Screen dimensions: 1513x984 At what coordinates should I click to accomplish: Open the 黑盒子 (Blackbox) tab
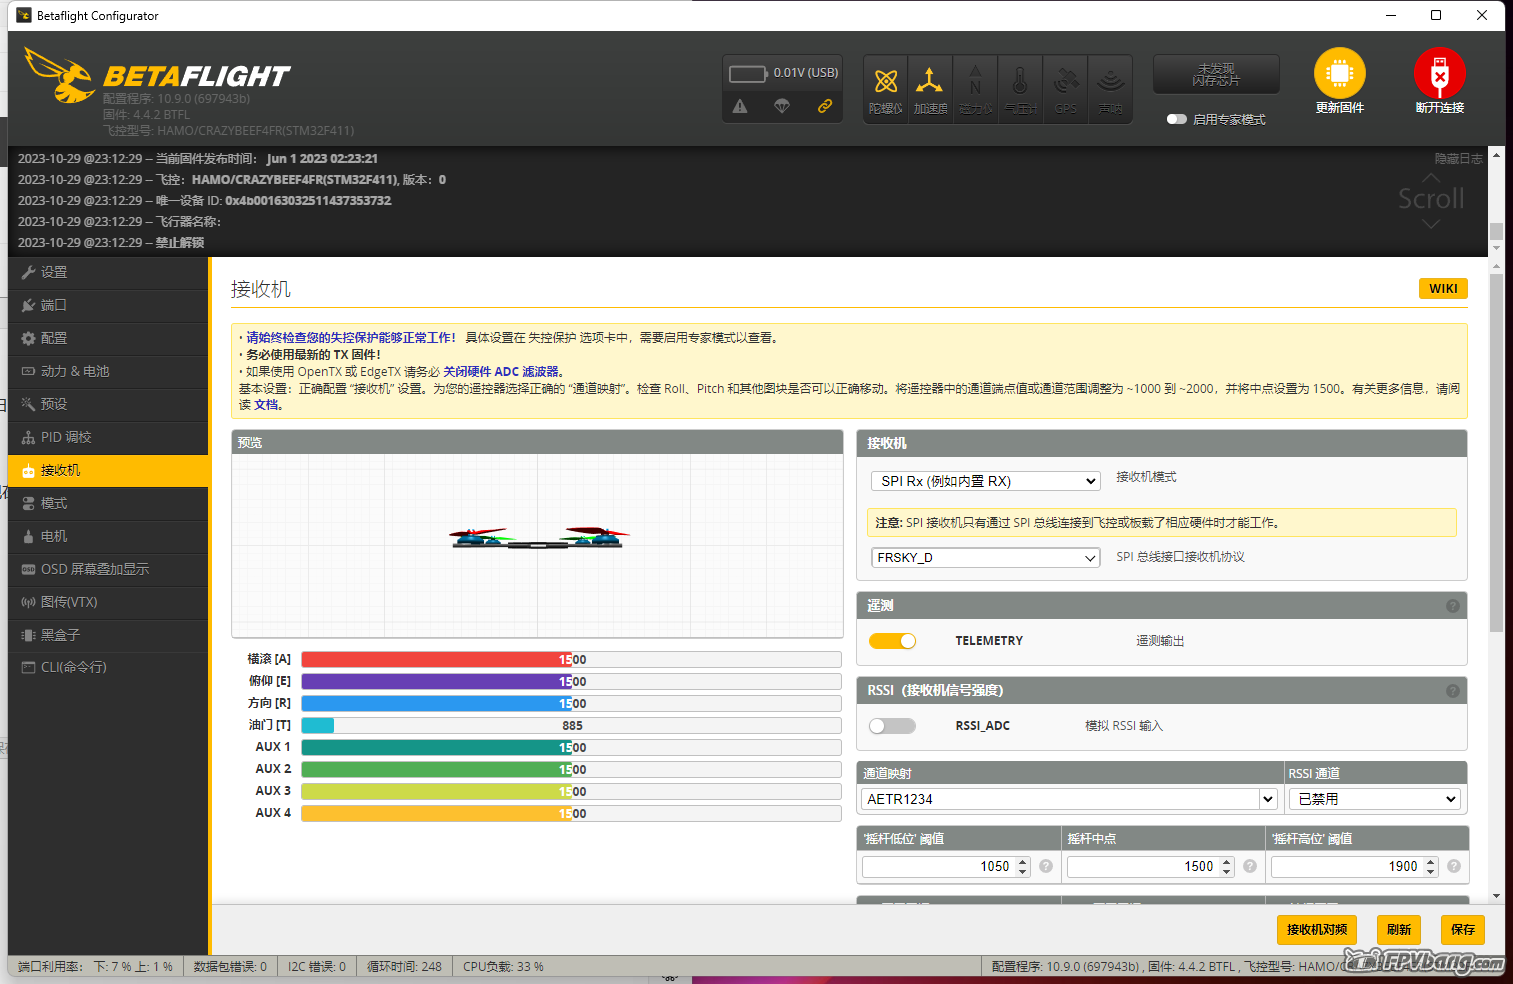click(x=108, y=635)
